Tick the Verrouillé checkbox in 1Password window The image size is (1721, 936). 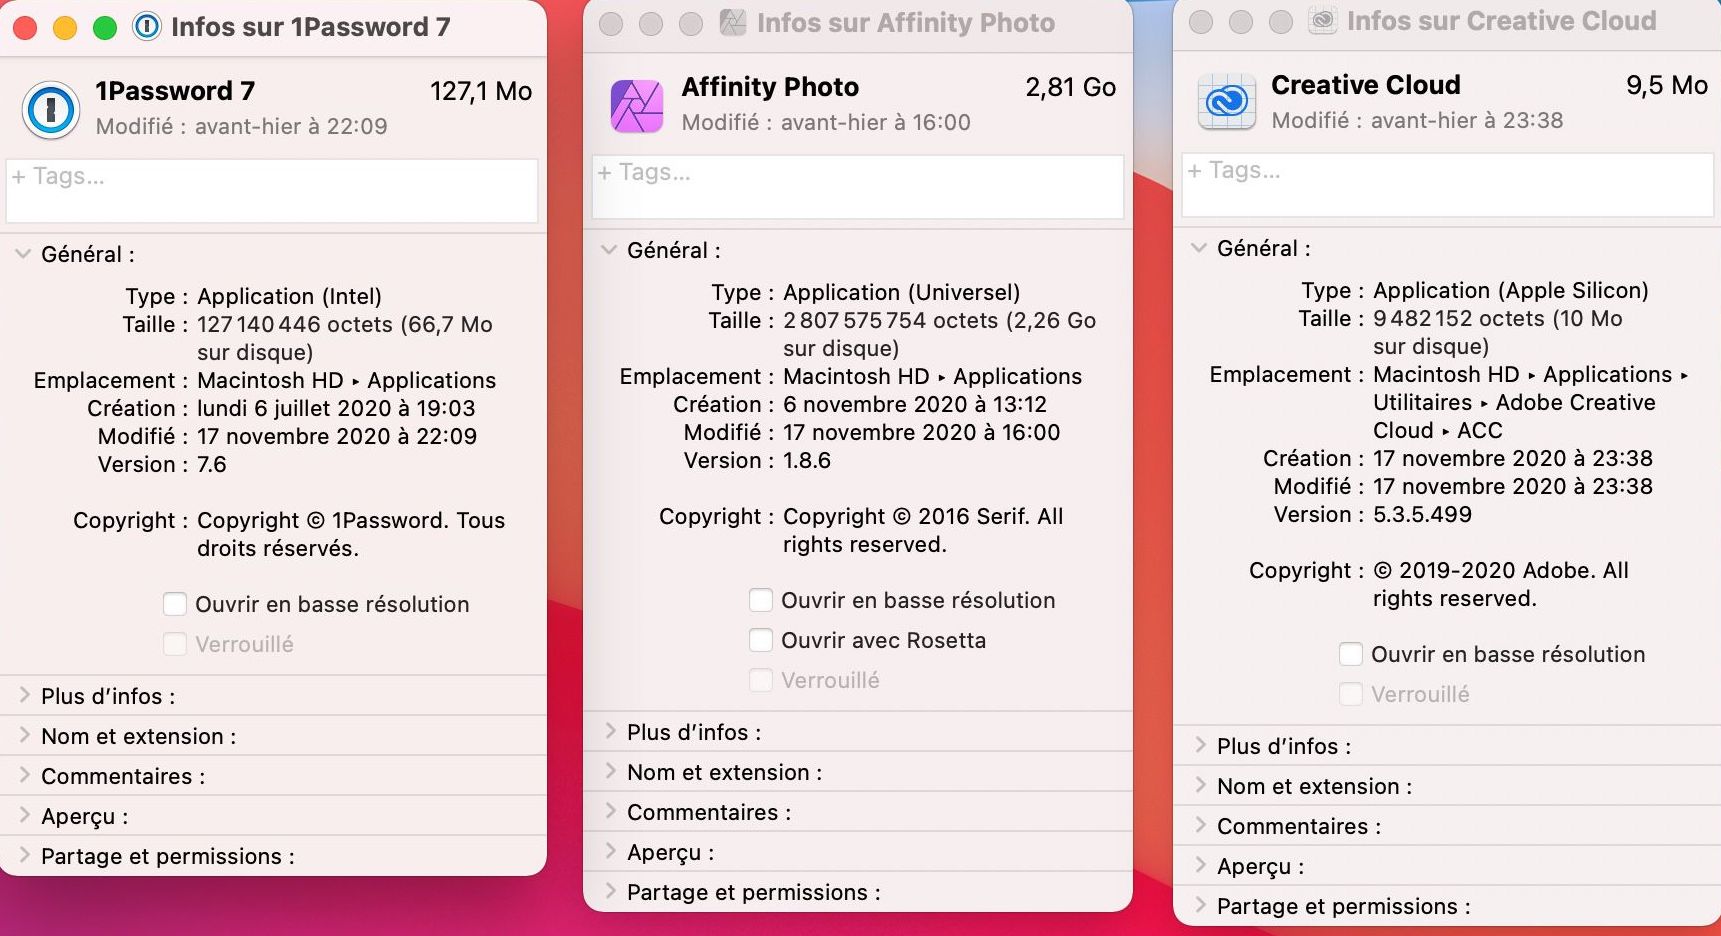click(x=175, y=644)
